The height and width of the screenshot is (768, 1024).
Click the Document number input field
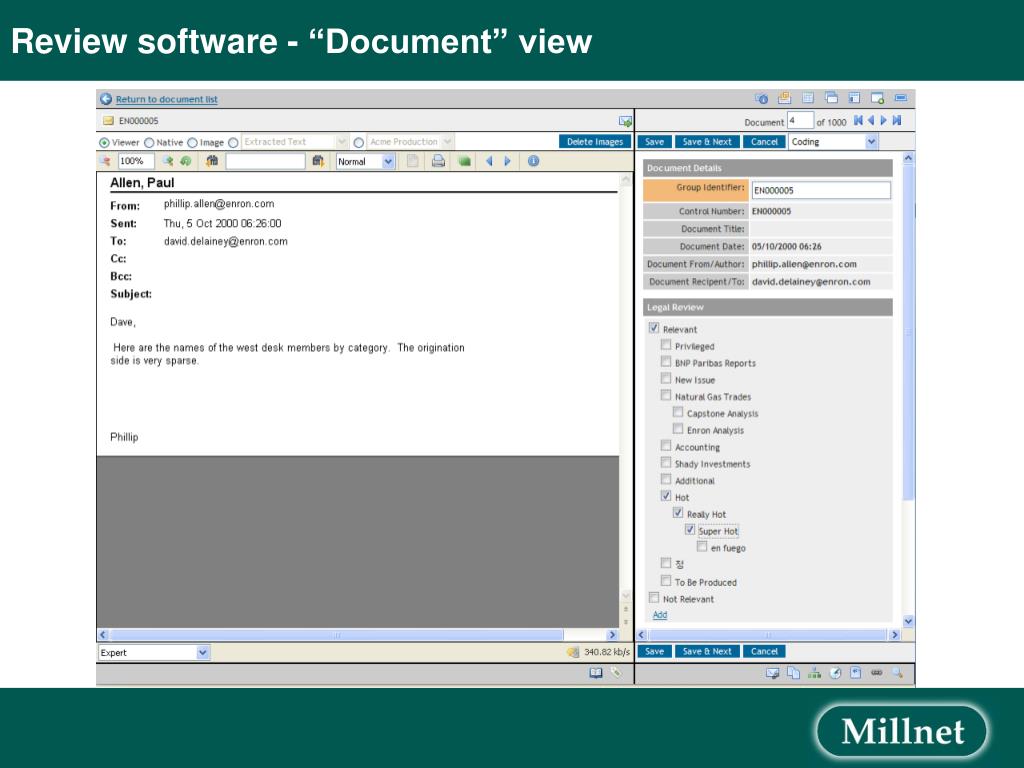(800, 120)
